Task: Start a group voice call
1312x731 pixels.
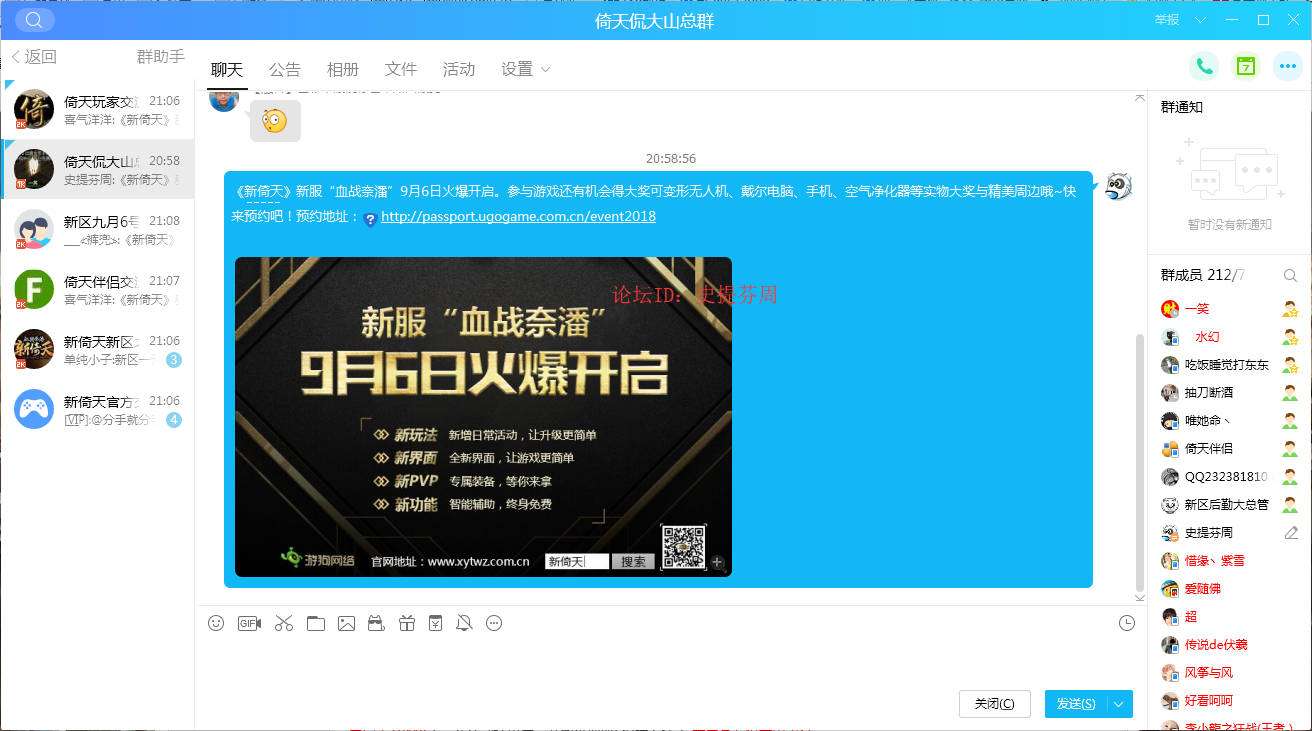Action: pyautogui.click(x=1204, y=66)
